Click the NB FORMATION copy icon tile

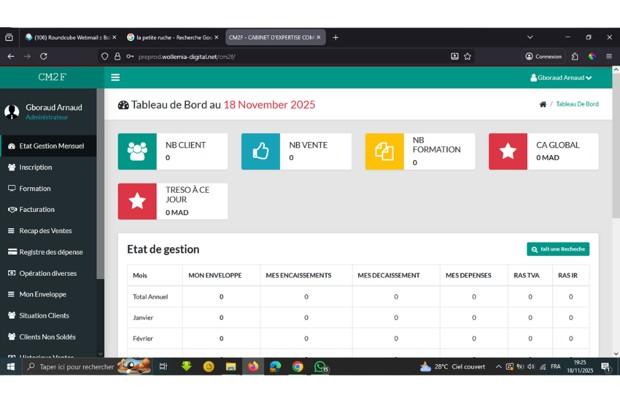point(384,151)
